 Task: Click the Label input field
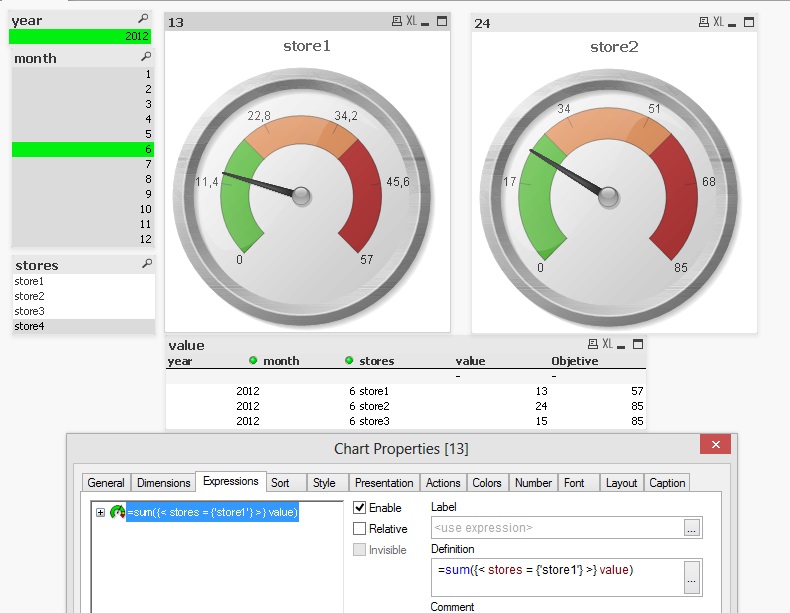pos(555,528)
